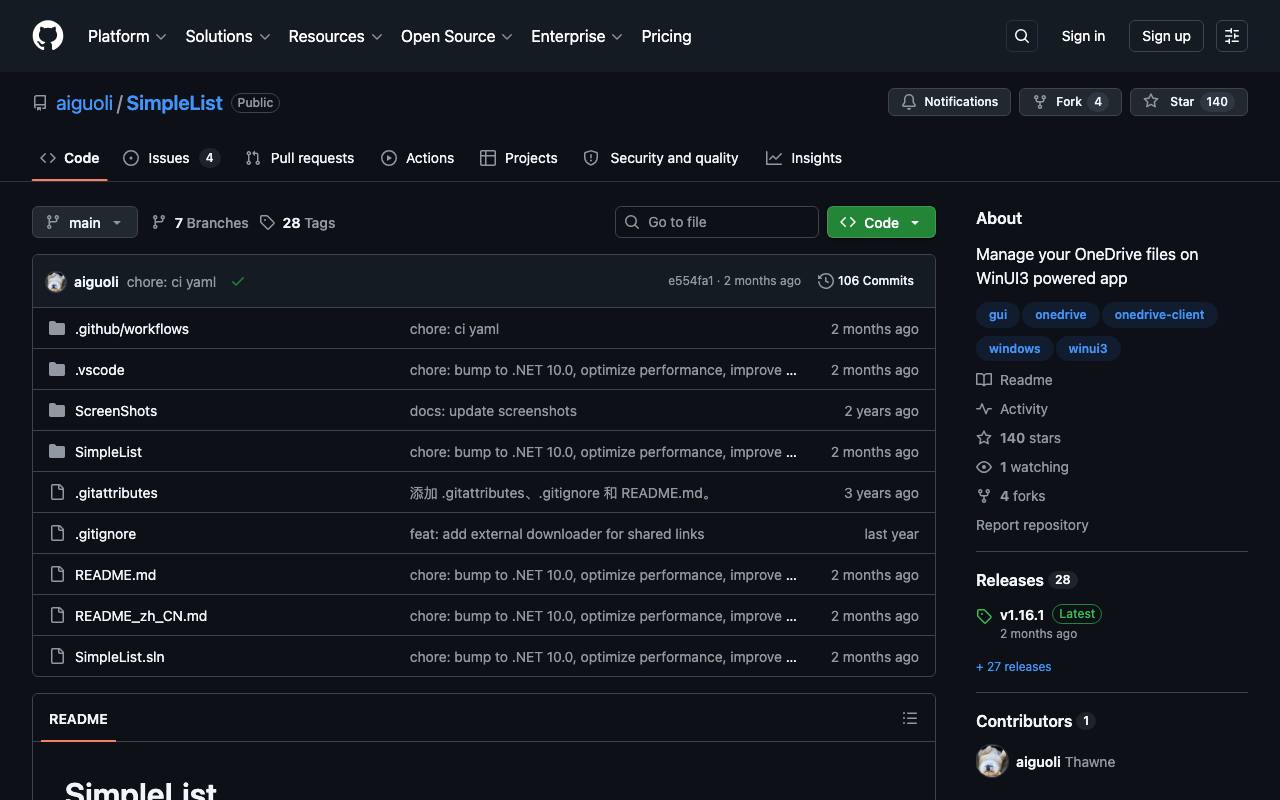
Task: Open "feat: add external downloader for shared links"
Action: click(x=557, y=534)
